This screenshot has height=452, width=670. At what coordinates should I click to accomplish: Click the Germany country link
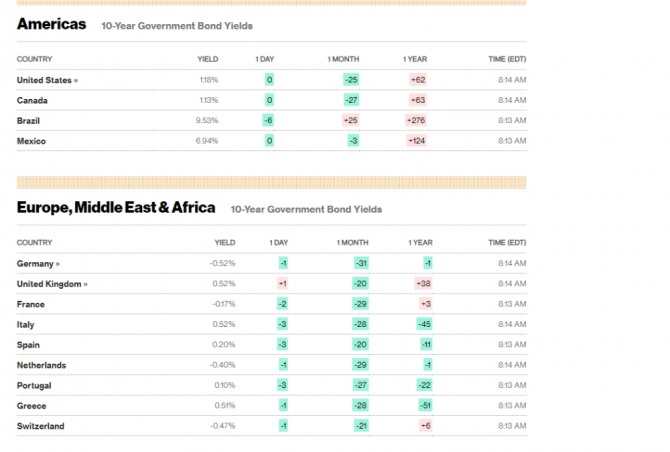(38, 263)
